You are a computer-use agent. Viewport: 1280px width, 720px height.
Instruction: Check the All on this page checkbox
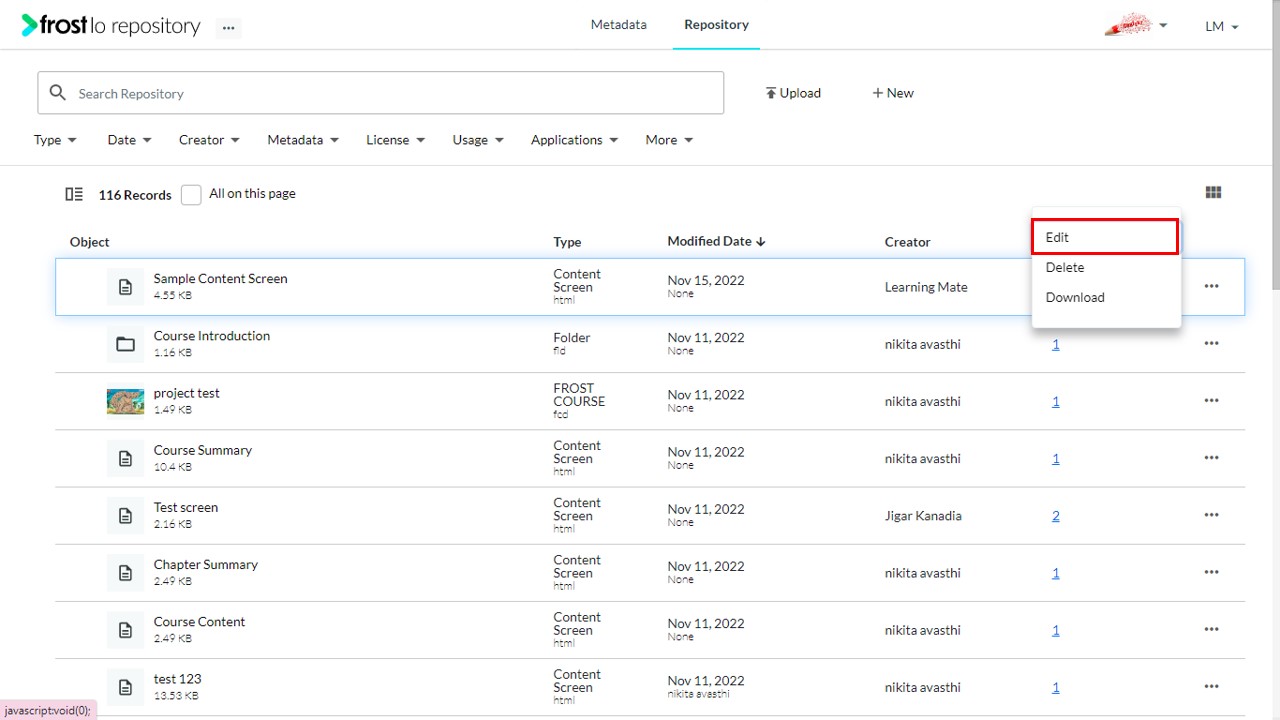(191, 195)
